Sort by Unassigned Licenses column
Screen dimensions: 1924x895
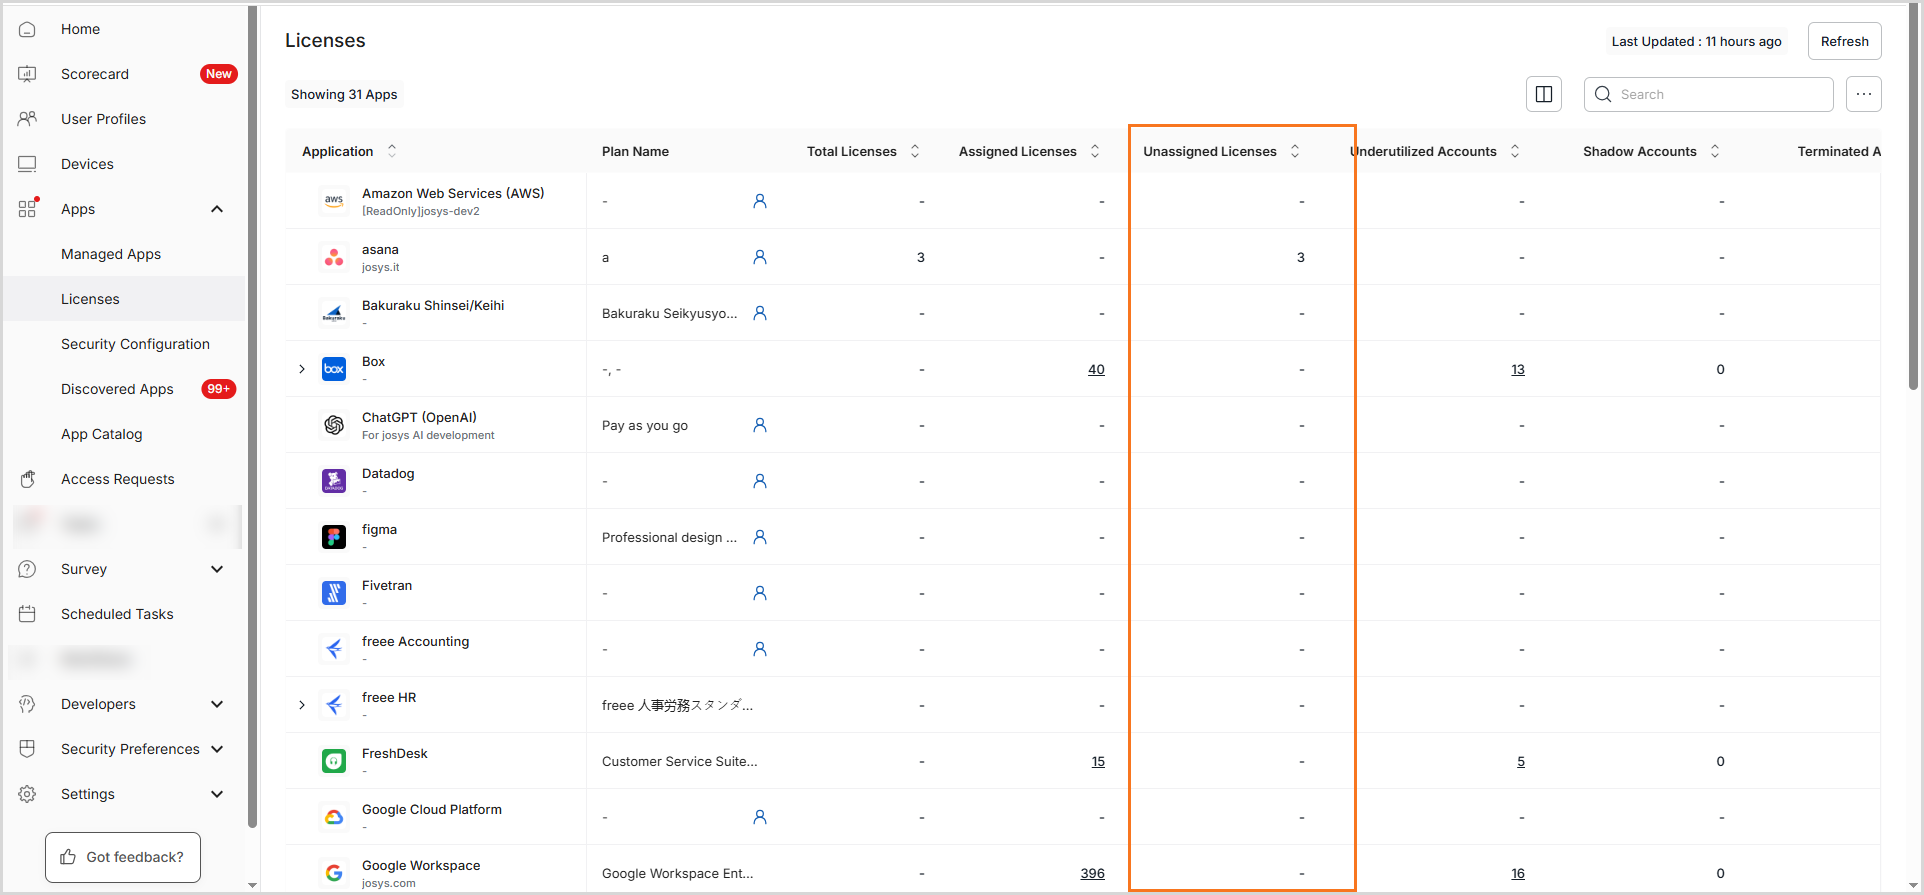(x=1295, y=151)
